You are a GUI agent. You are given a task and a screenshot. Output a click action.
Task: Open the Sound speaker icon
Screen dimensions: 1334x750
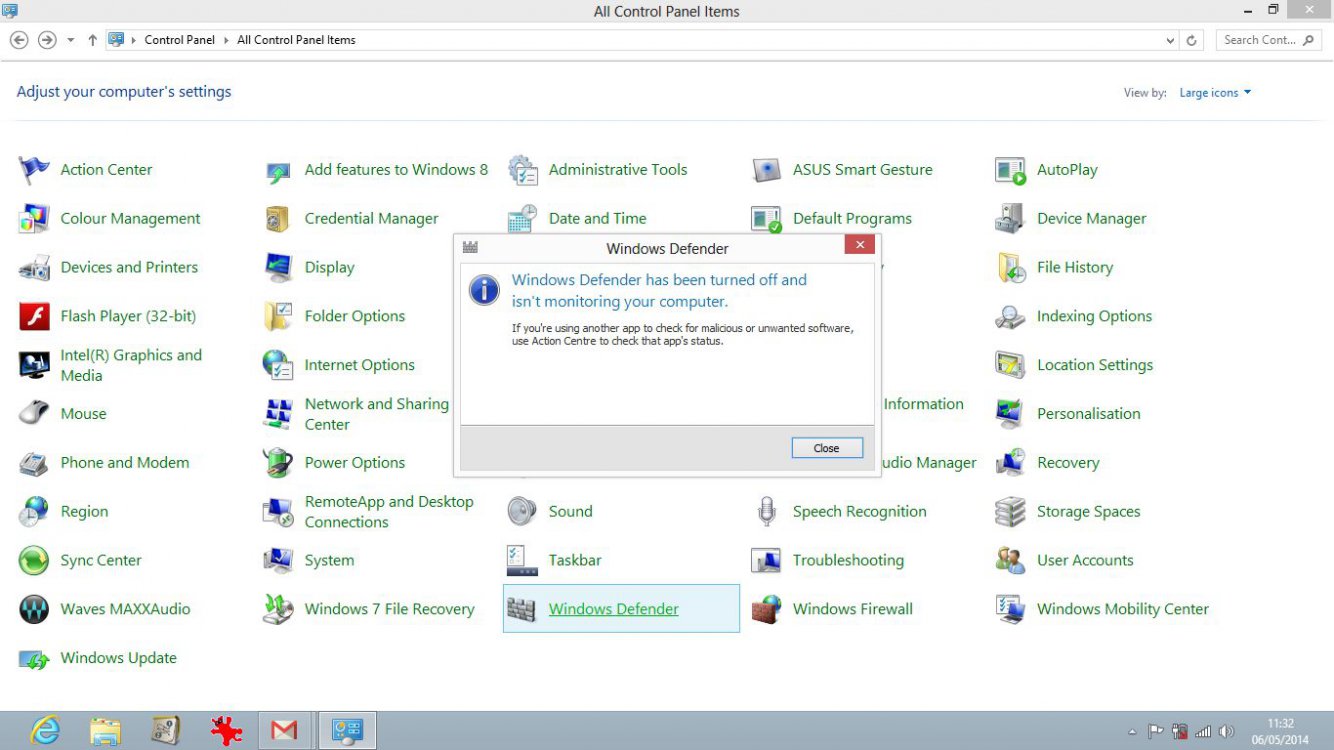(x=522, y=512)
